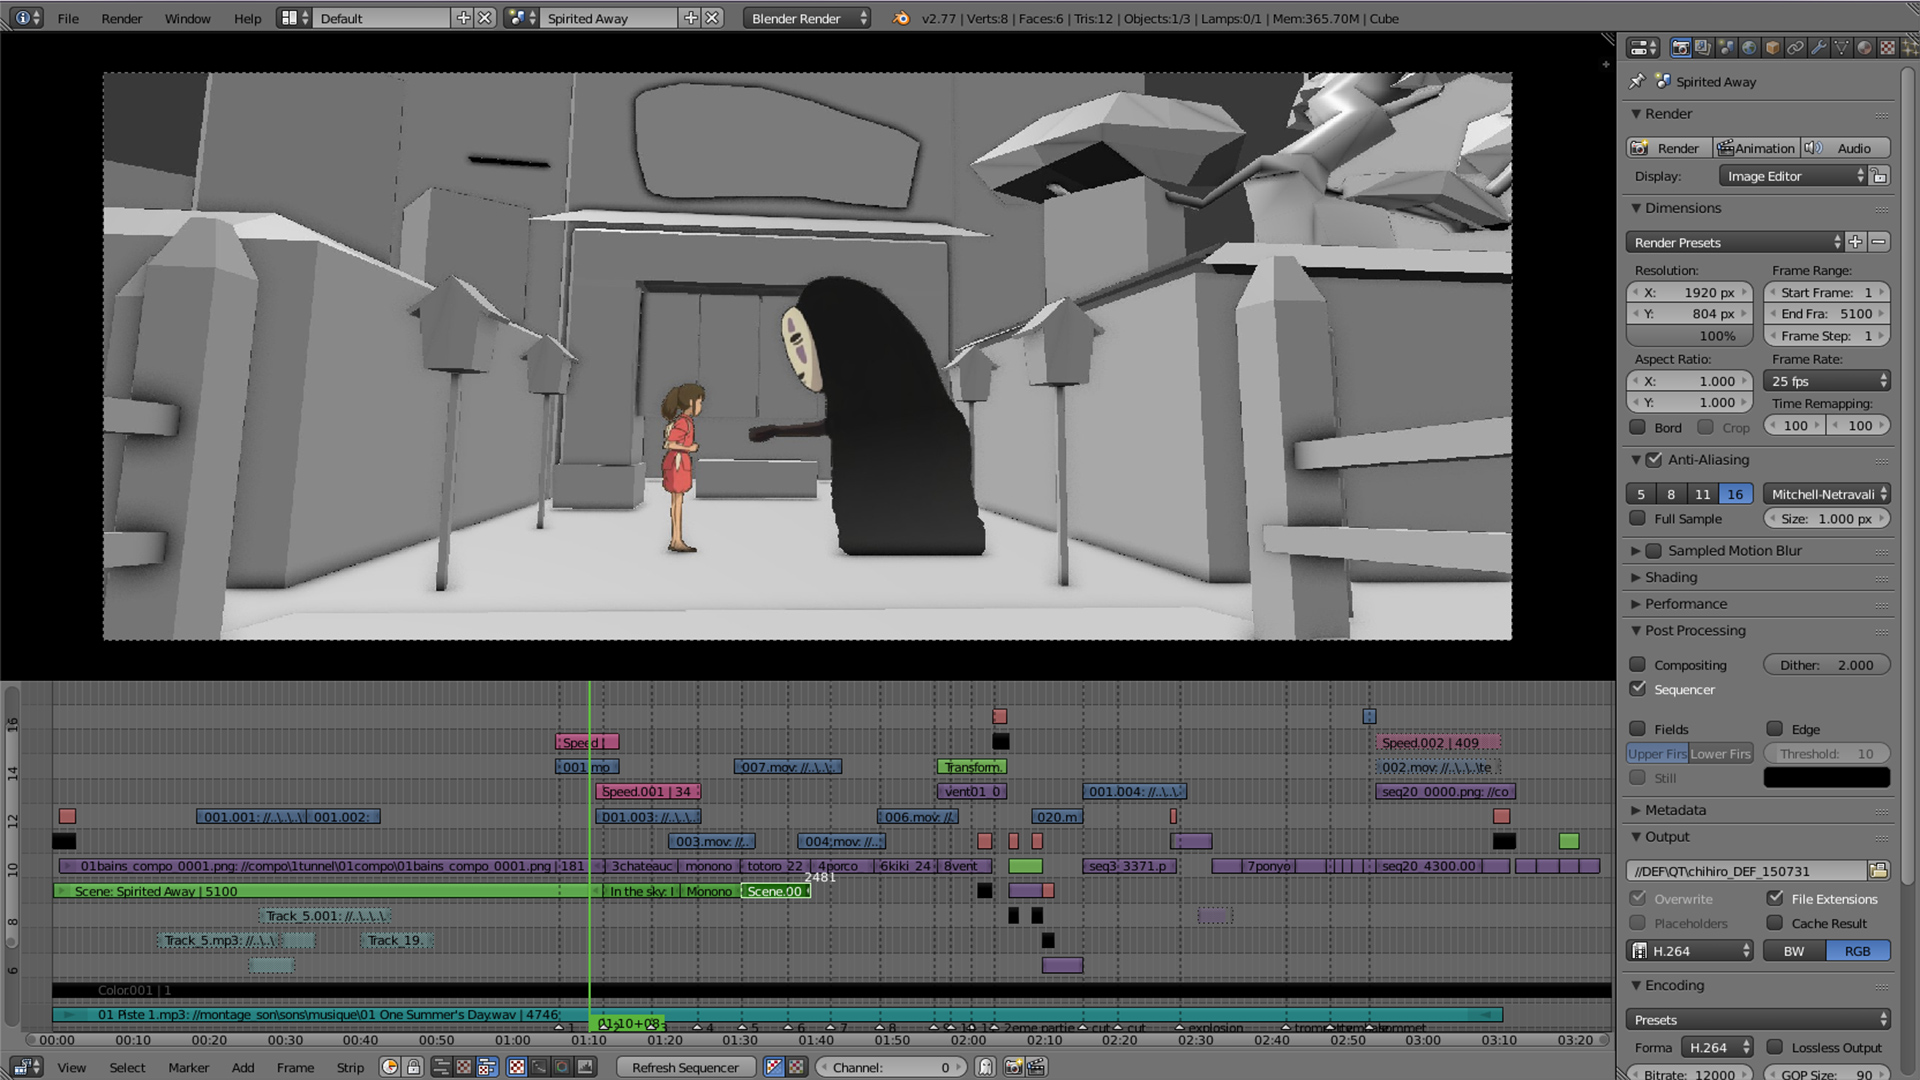
Task: Click the Animation render button
Action: click(x=1756, y=148)
